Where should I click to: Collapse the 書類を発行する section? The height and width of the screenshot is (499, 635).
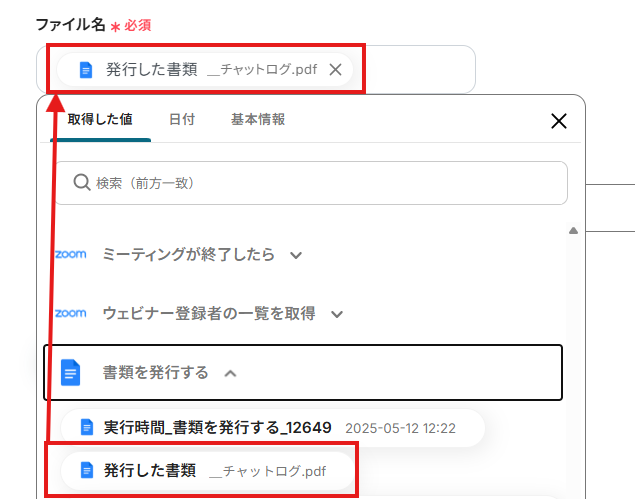[231, 373]
